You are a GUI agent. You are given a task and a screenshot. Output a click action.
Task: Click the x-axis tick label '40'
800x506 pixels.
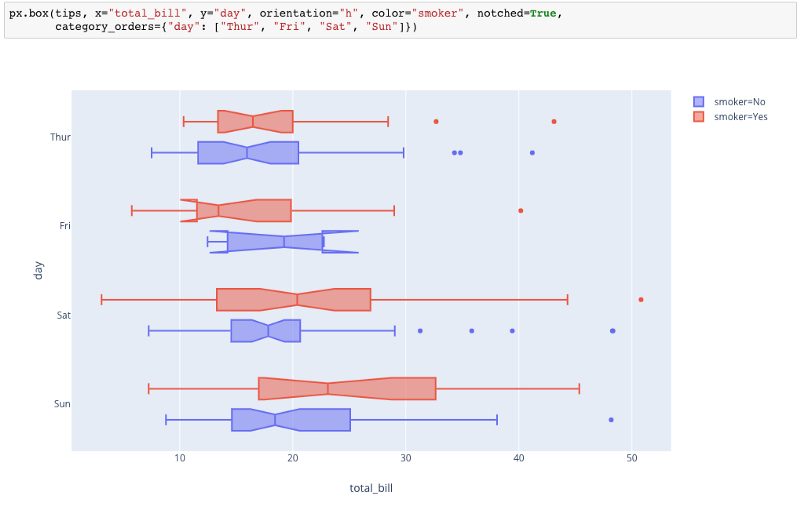pyautogui.click(x=518, y=458)
